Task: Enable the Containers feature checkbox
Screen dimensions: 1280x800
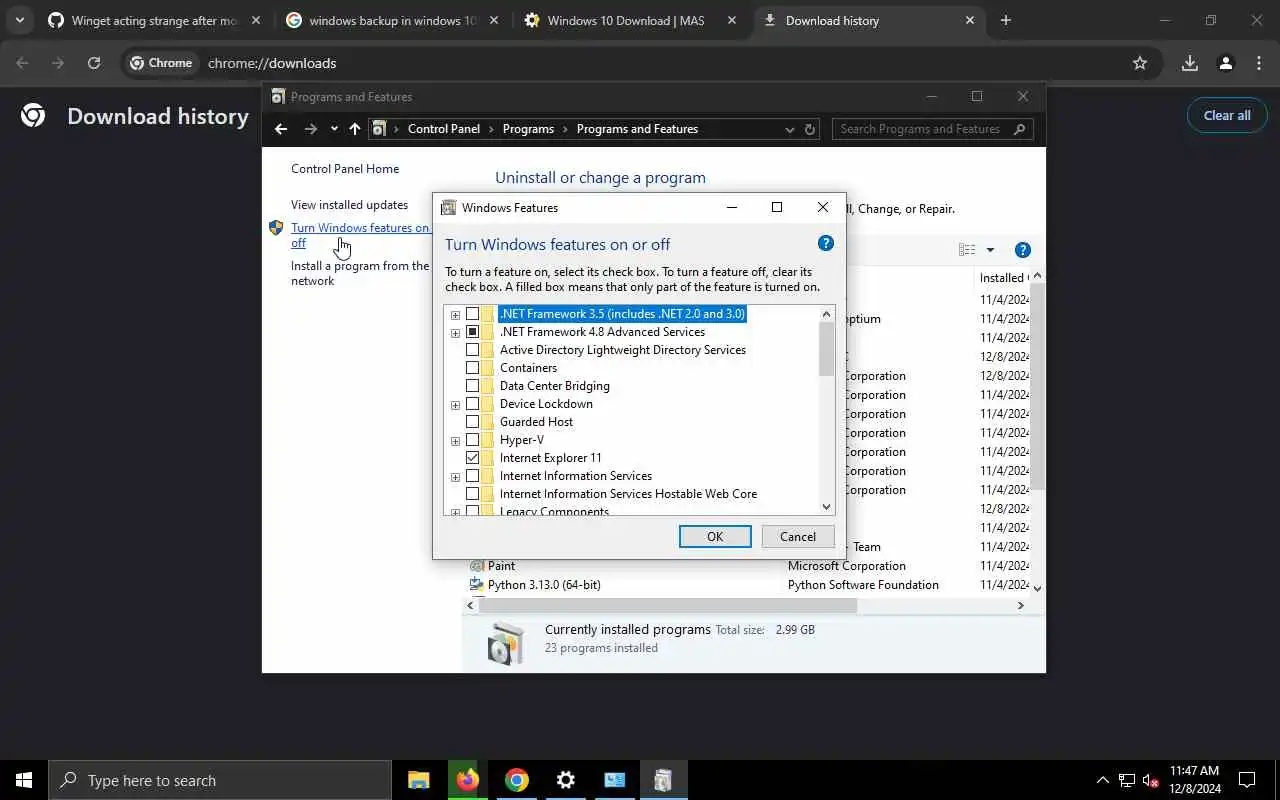Action: (473, 368)
